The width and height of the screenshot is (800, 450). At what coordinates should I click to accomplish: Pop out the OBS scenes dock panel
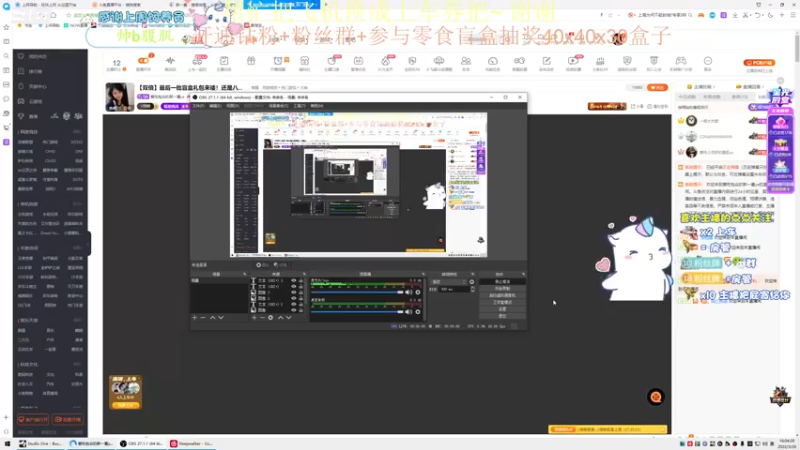[x=244, y=274]
